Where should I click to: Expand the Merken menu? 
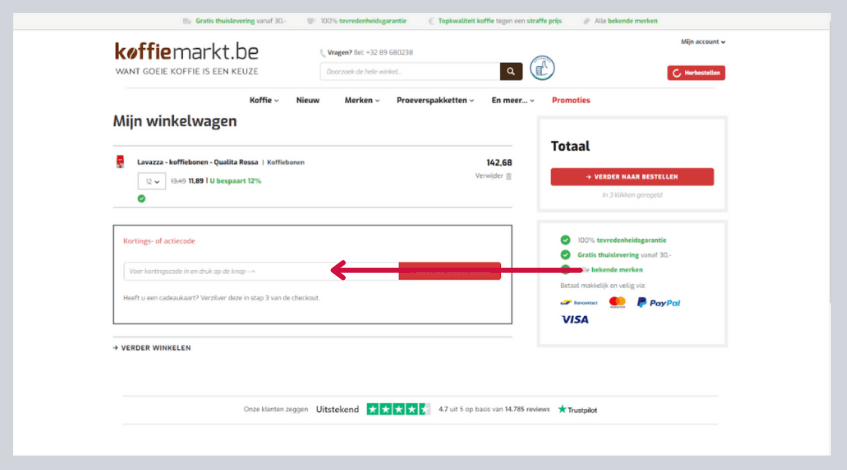tap(362, 100)
